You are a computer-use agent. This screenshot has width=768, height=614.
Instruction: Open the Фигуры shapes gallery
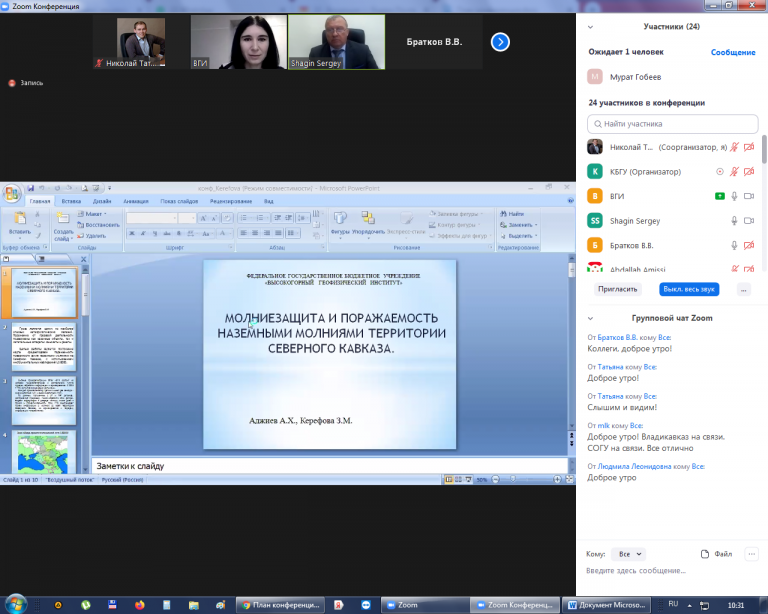coord(340,221)
